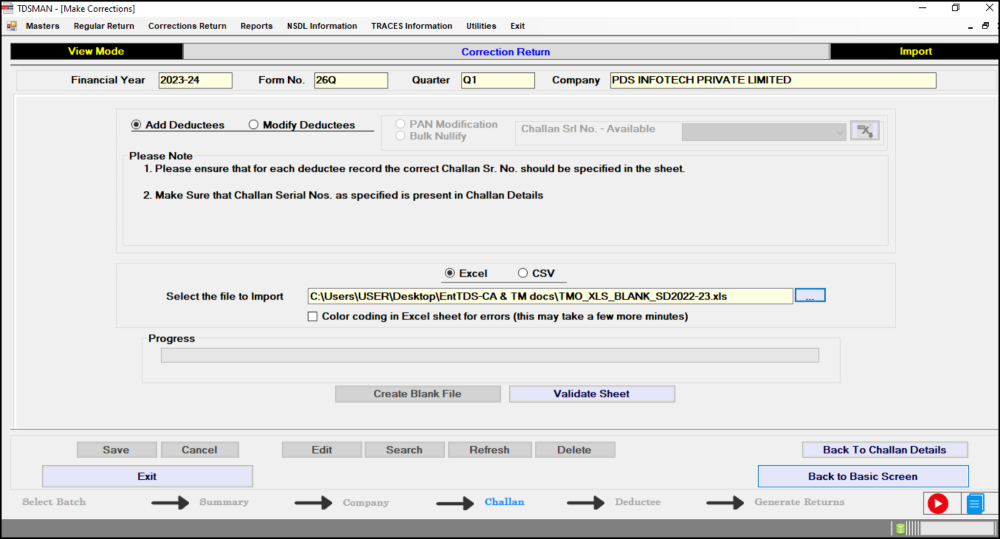Click the large Exit button
Image resolution: width=1000 pixels, height=539 pixels.
tap(147, 476)
